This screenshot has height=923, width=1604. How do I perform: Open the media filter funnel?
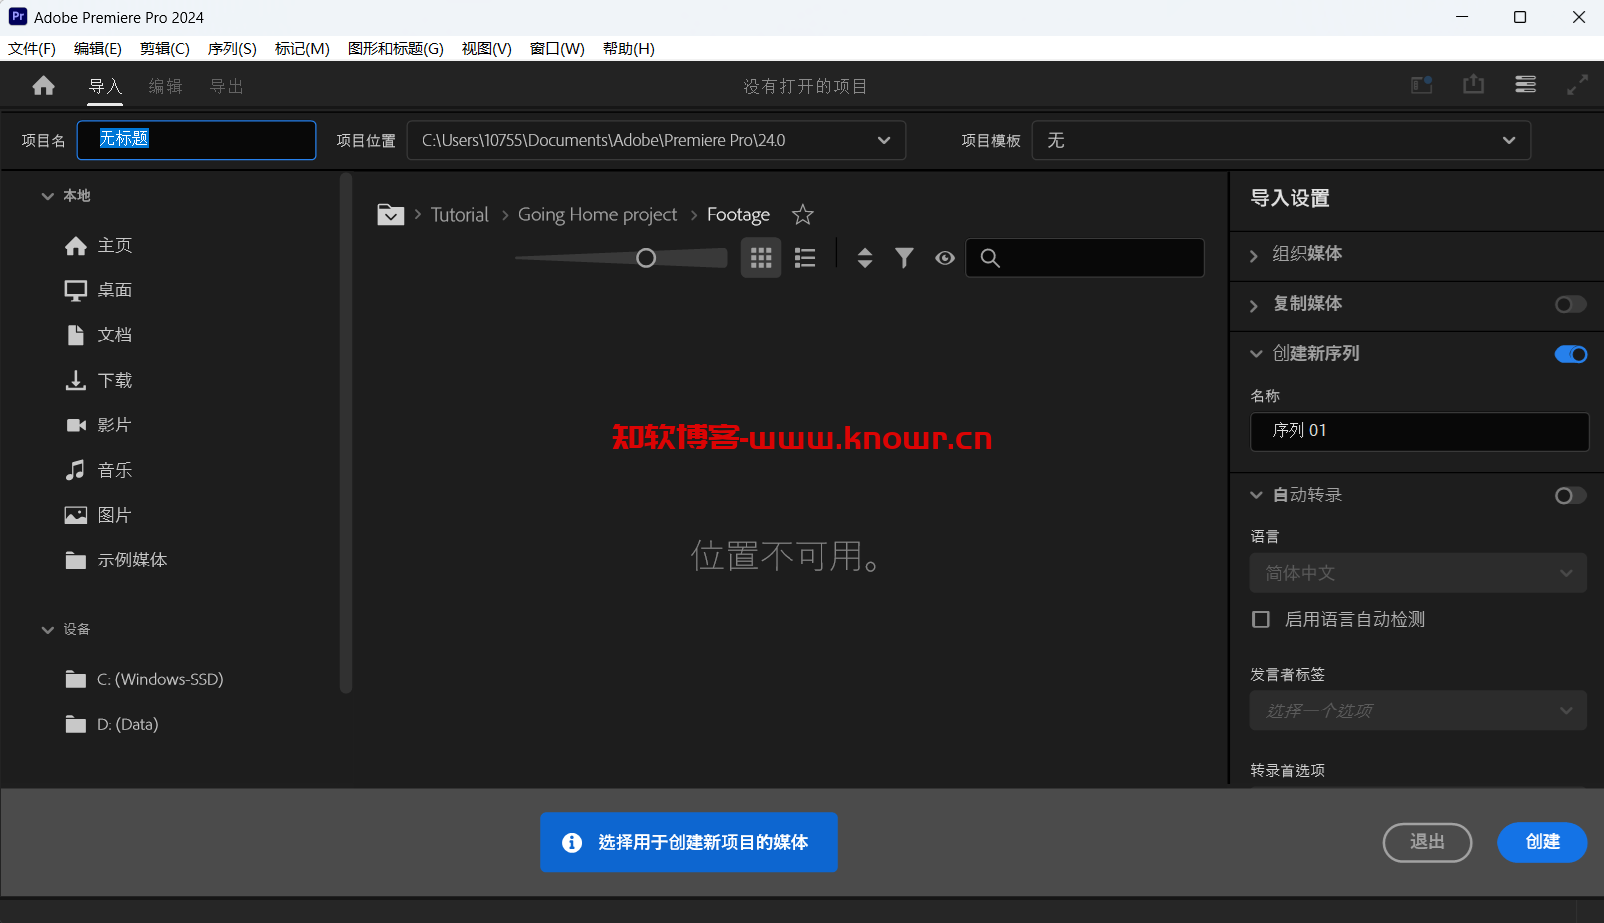point(904,258)
